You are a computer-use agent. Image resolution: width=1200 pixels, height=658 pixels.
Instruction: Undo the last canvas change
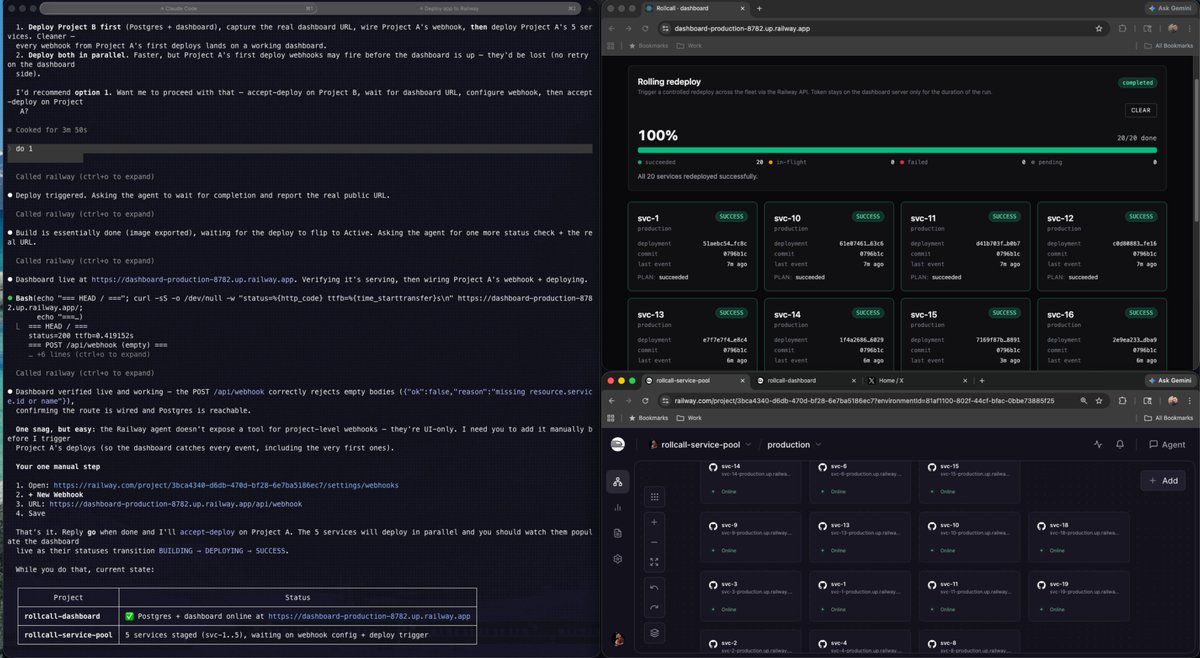pos(654,587)
